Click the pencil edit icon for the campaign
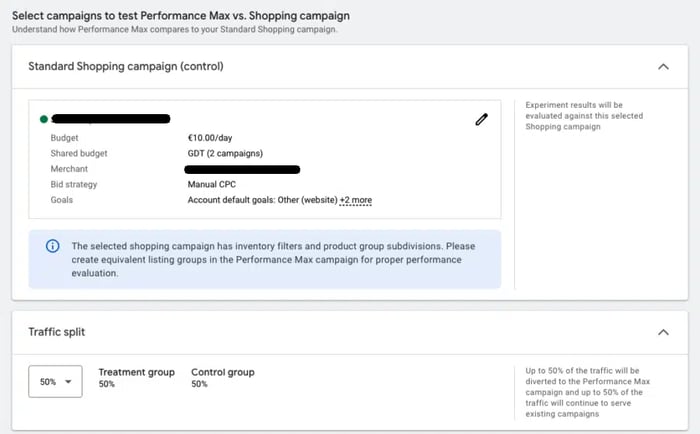 coord(481,120)
